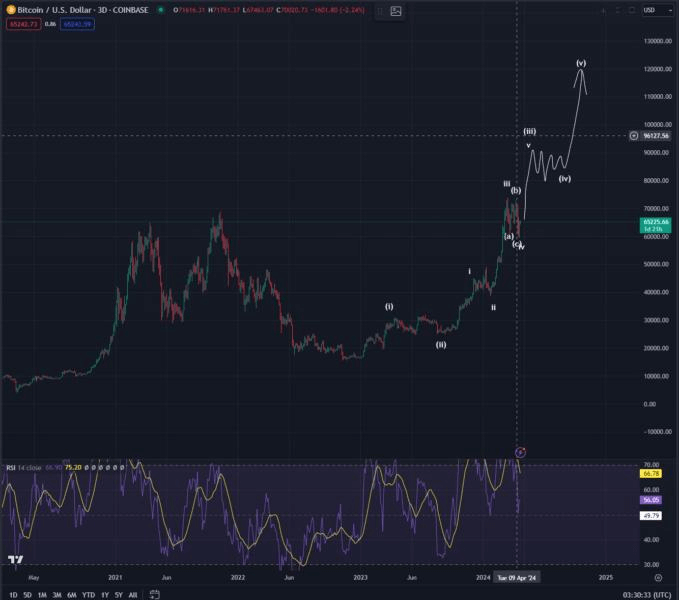Click the time axis settings gear icon
Screen dimensions: 679x600
tap(658, 577)
